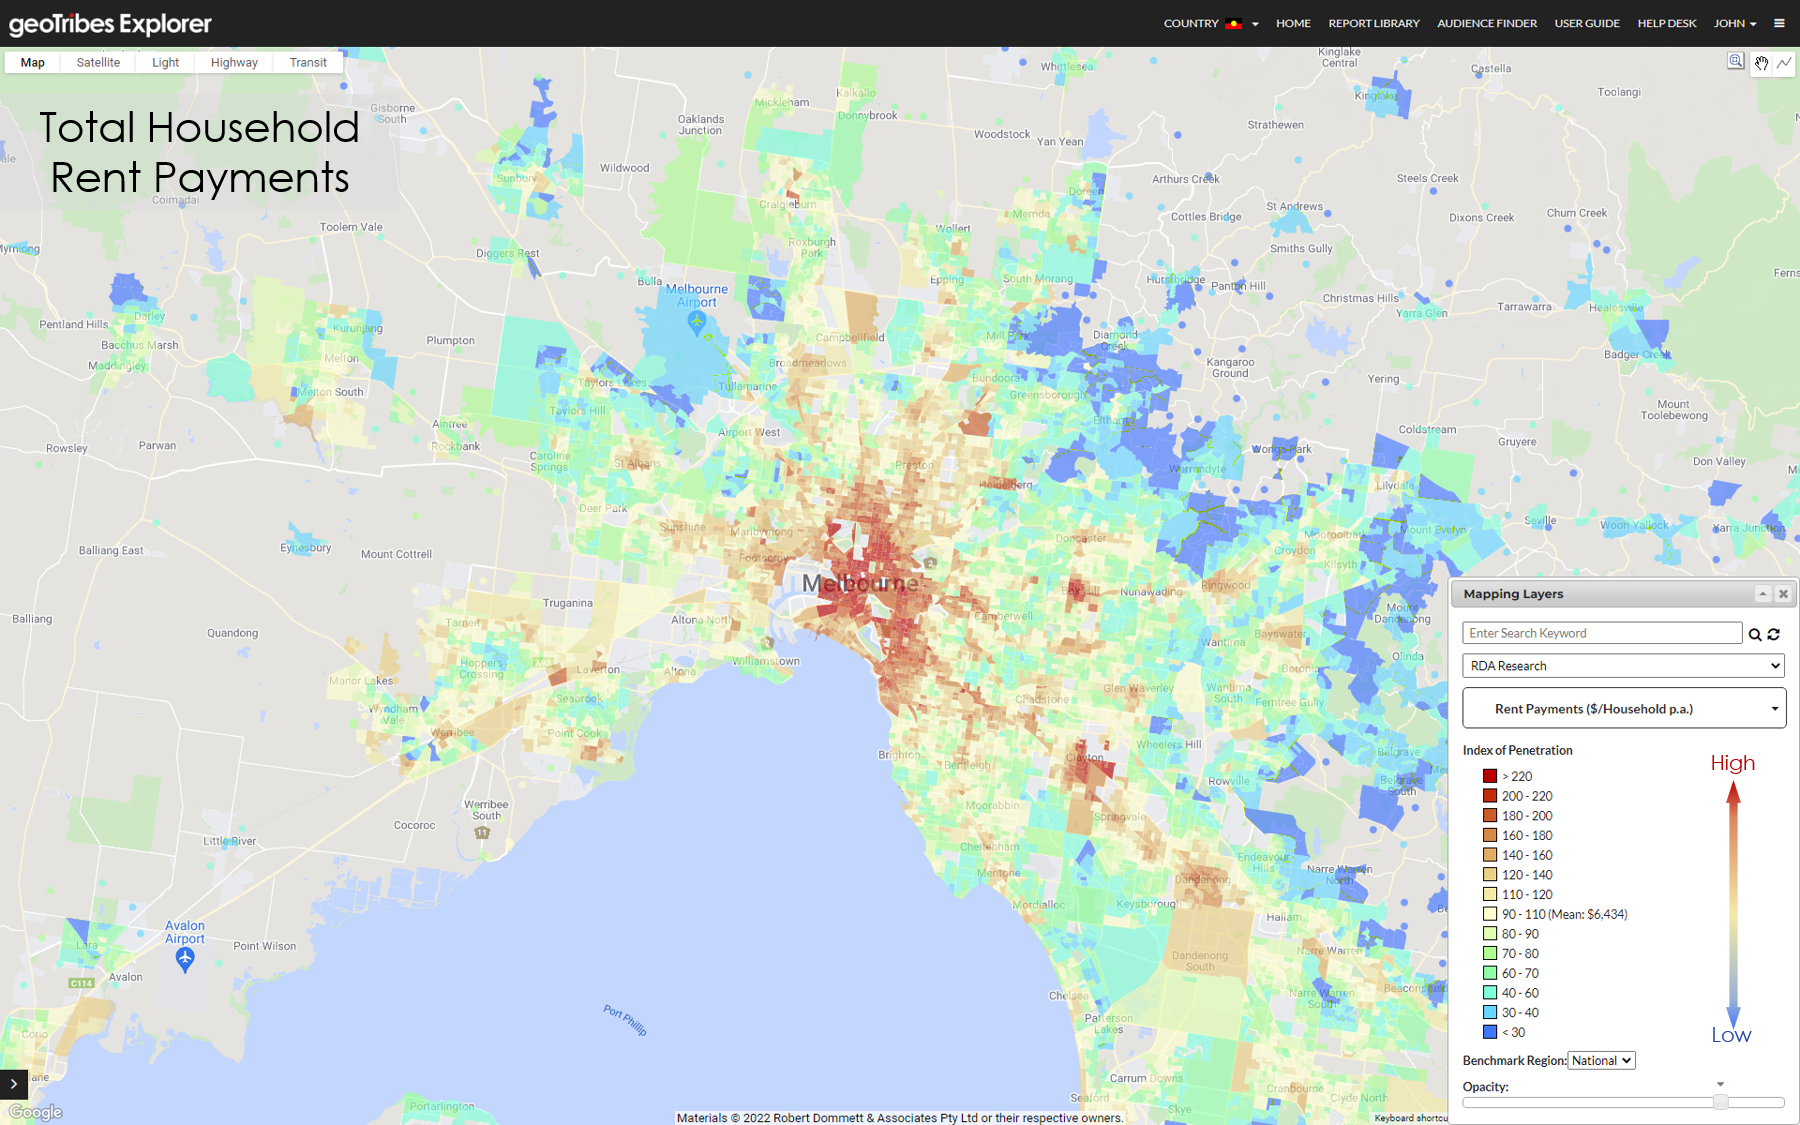Viewport: 1800px width, 1125px height.
Task: Turn on the Highway map style
Action: pos(233,62)
